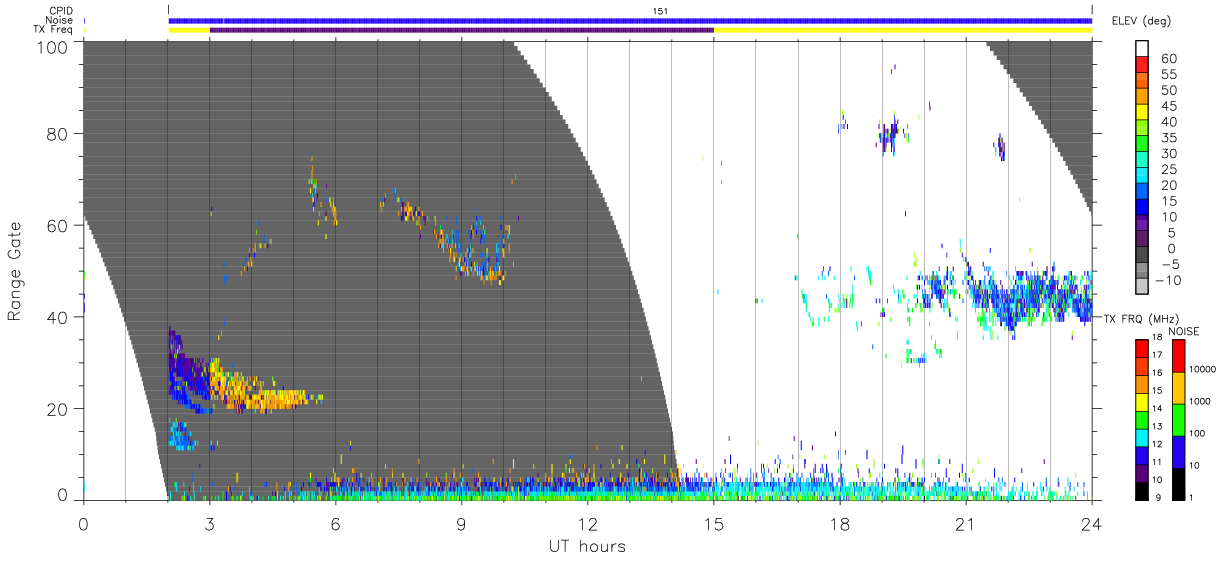This screenshot has width=1228, height=567.
Task: Click the 45 label on the ELEV colorbar
Action: click(1169, 106)
